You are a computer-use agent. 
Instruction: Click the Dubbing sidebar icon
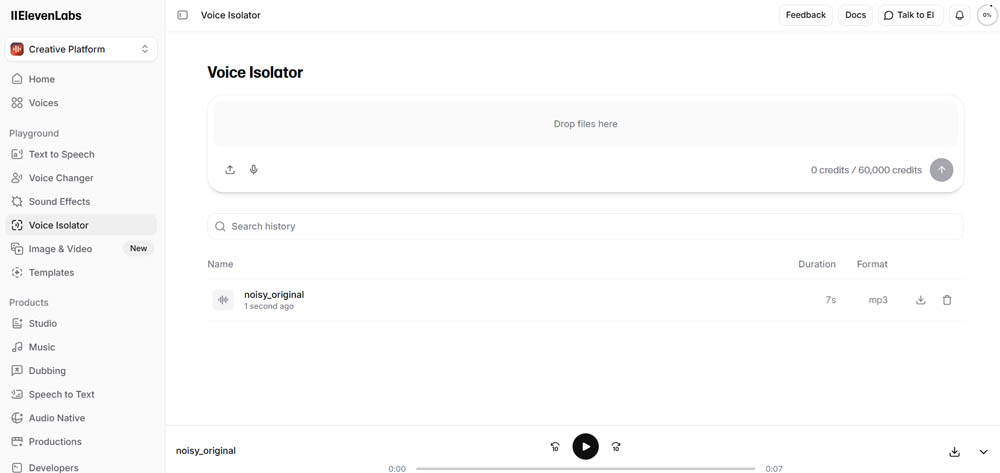click(17, 370)
